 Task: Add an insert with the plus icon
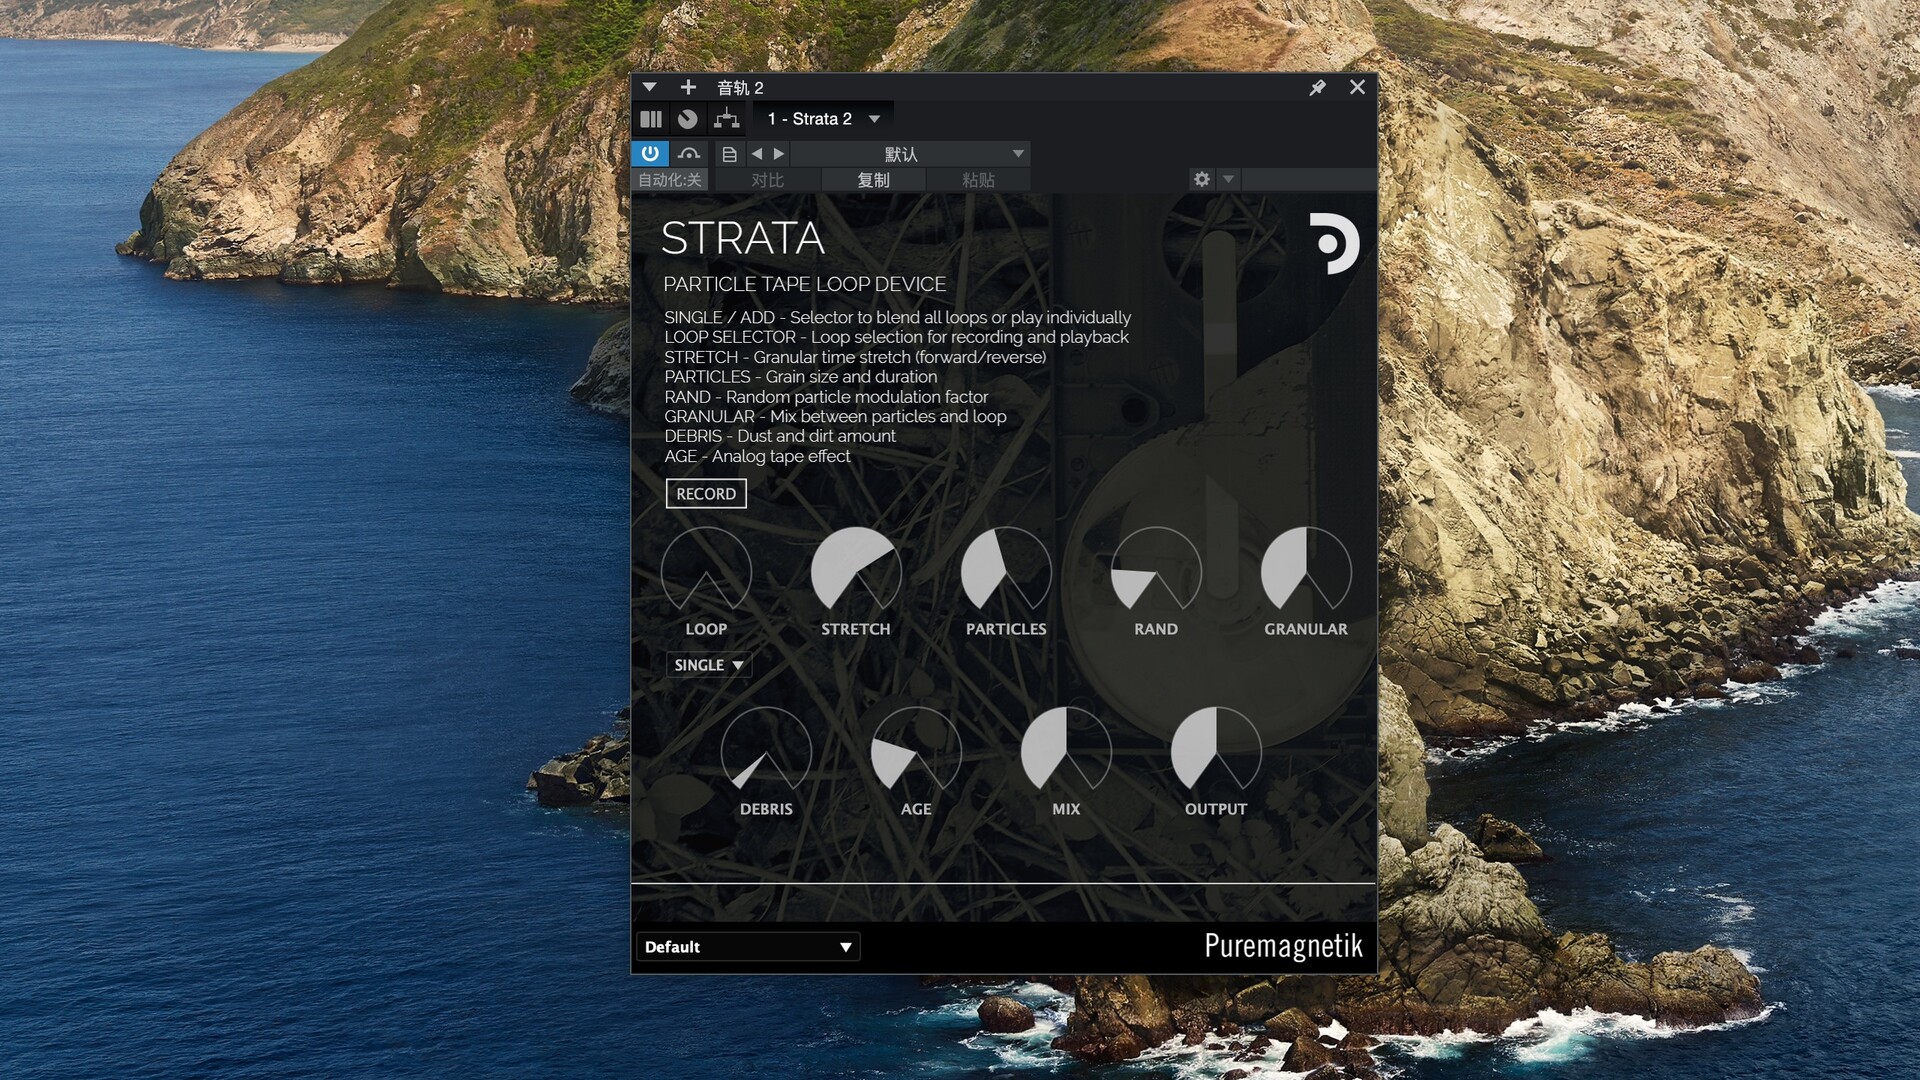click(x=688, y=88)
